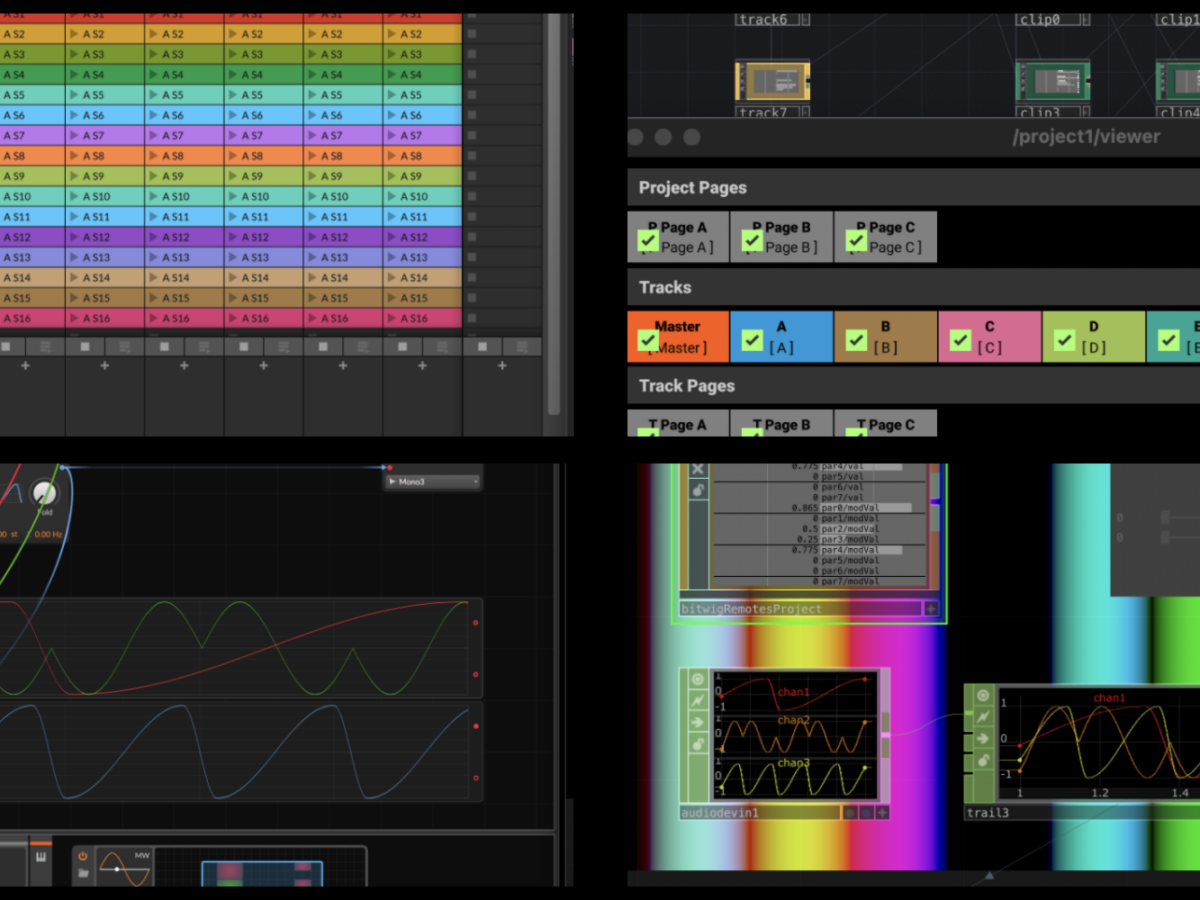Click the folder icon below device power button

(x=83, y=873)
